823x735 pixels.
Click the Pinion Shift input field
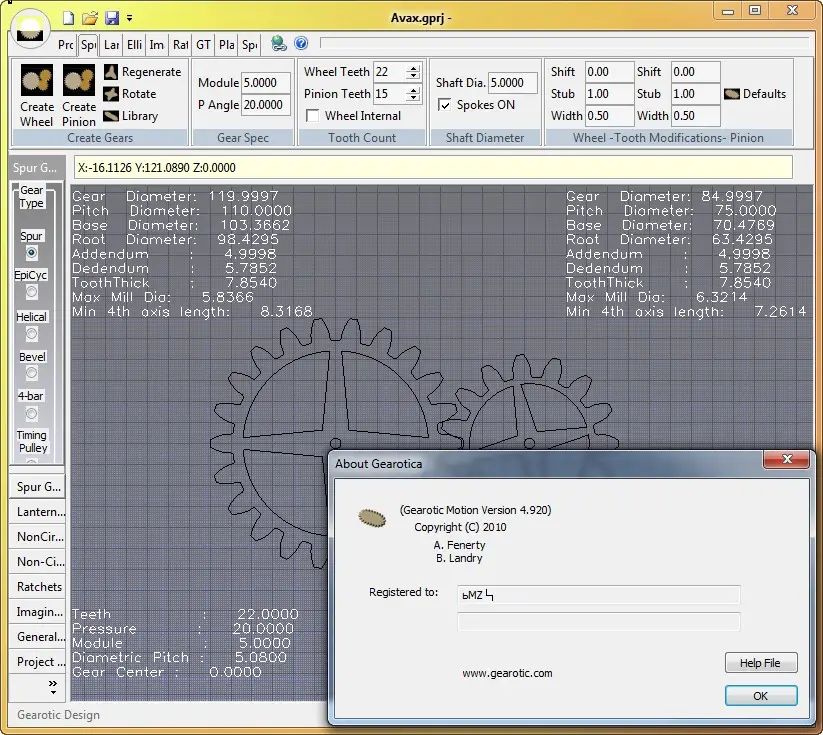[695, 72]
